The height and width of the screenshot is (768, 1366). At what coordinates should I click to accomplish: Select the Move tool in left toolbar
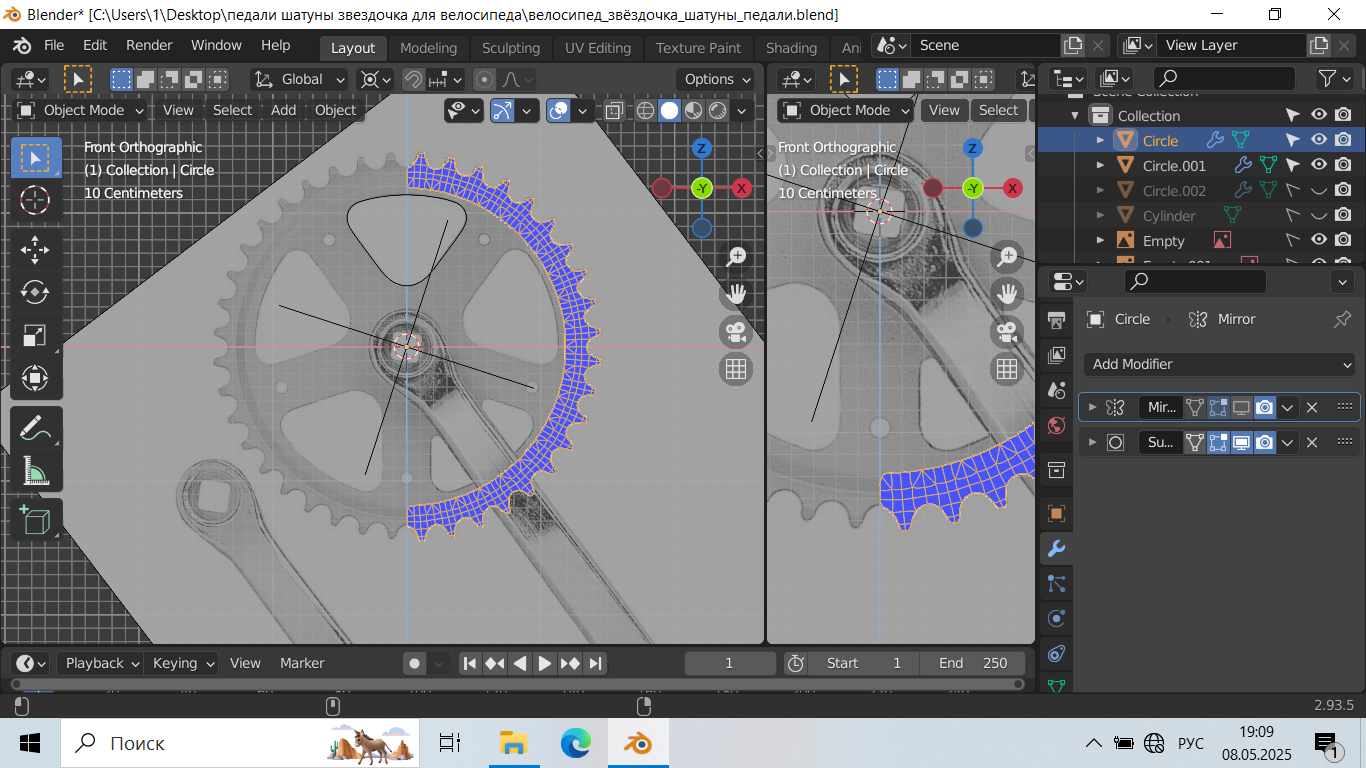pyautogui.click(x=35, y=249)
